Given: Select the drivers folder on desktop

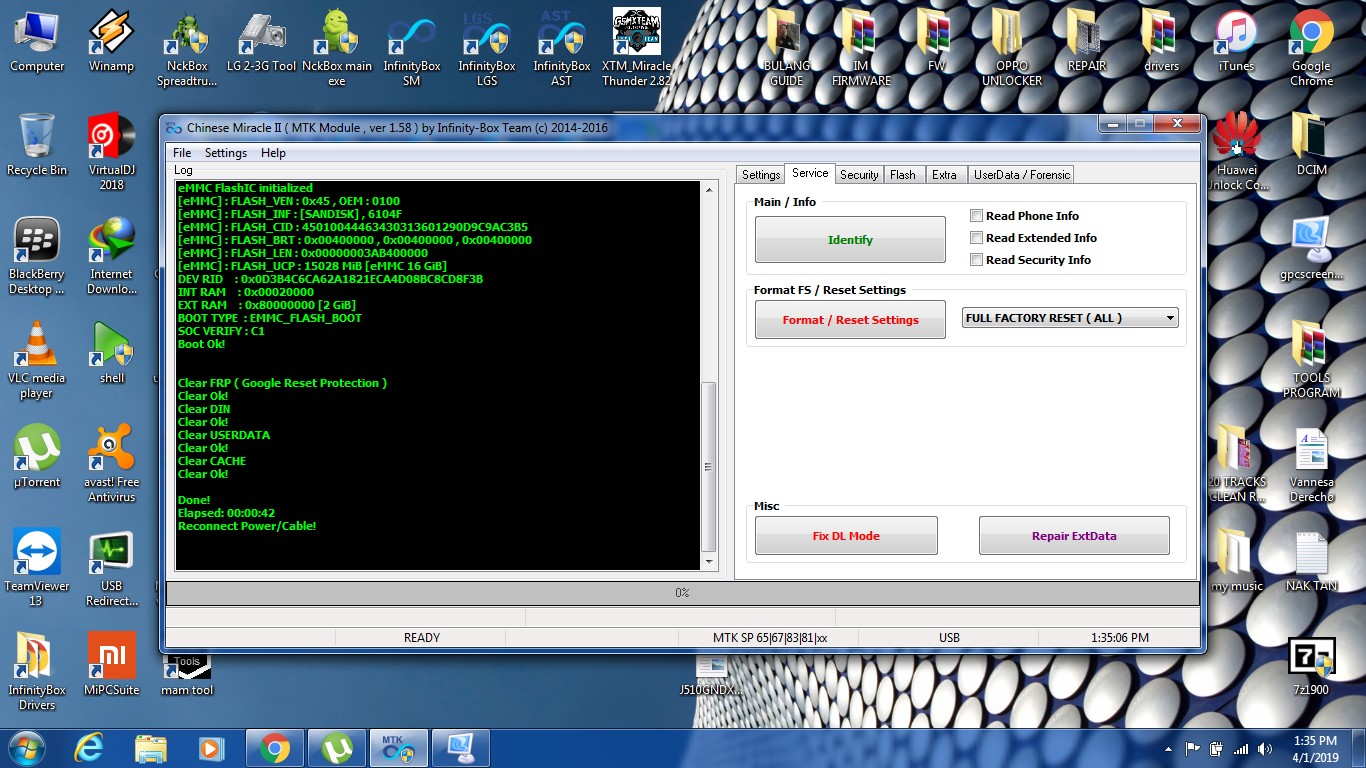Looking at the screenshot, I should (x=1162, y=41).
